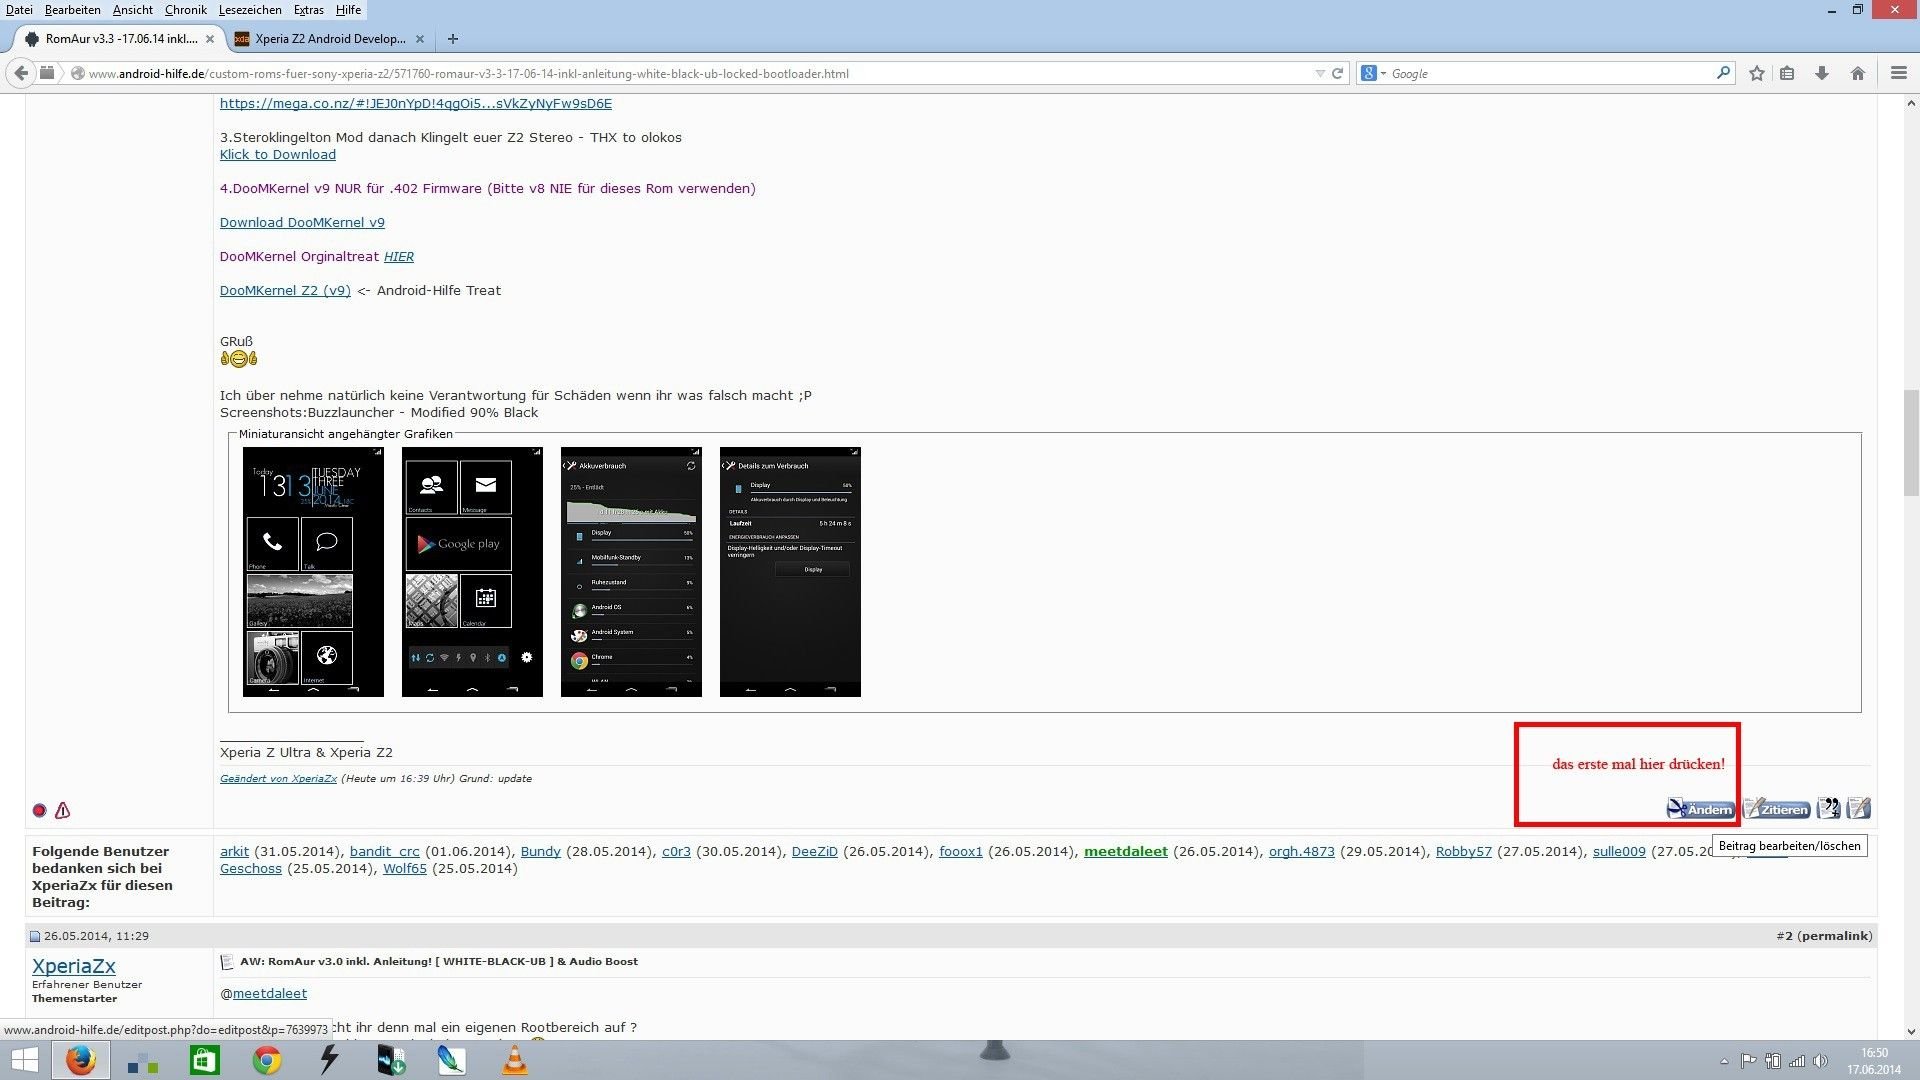Open a new tab with the plus button
Image resolution: width=1920 pixels, height=1080 pixels.
click(453, 39)
